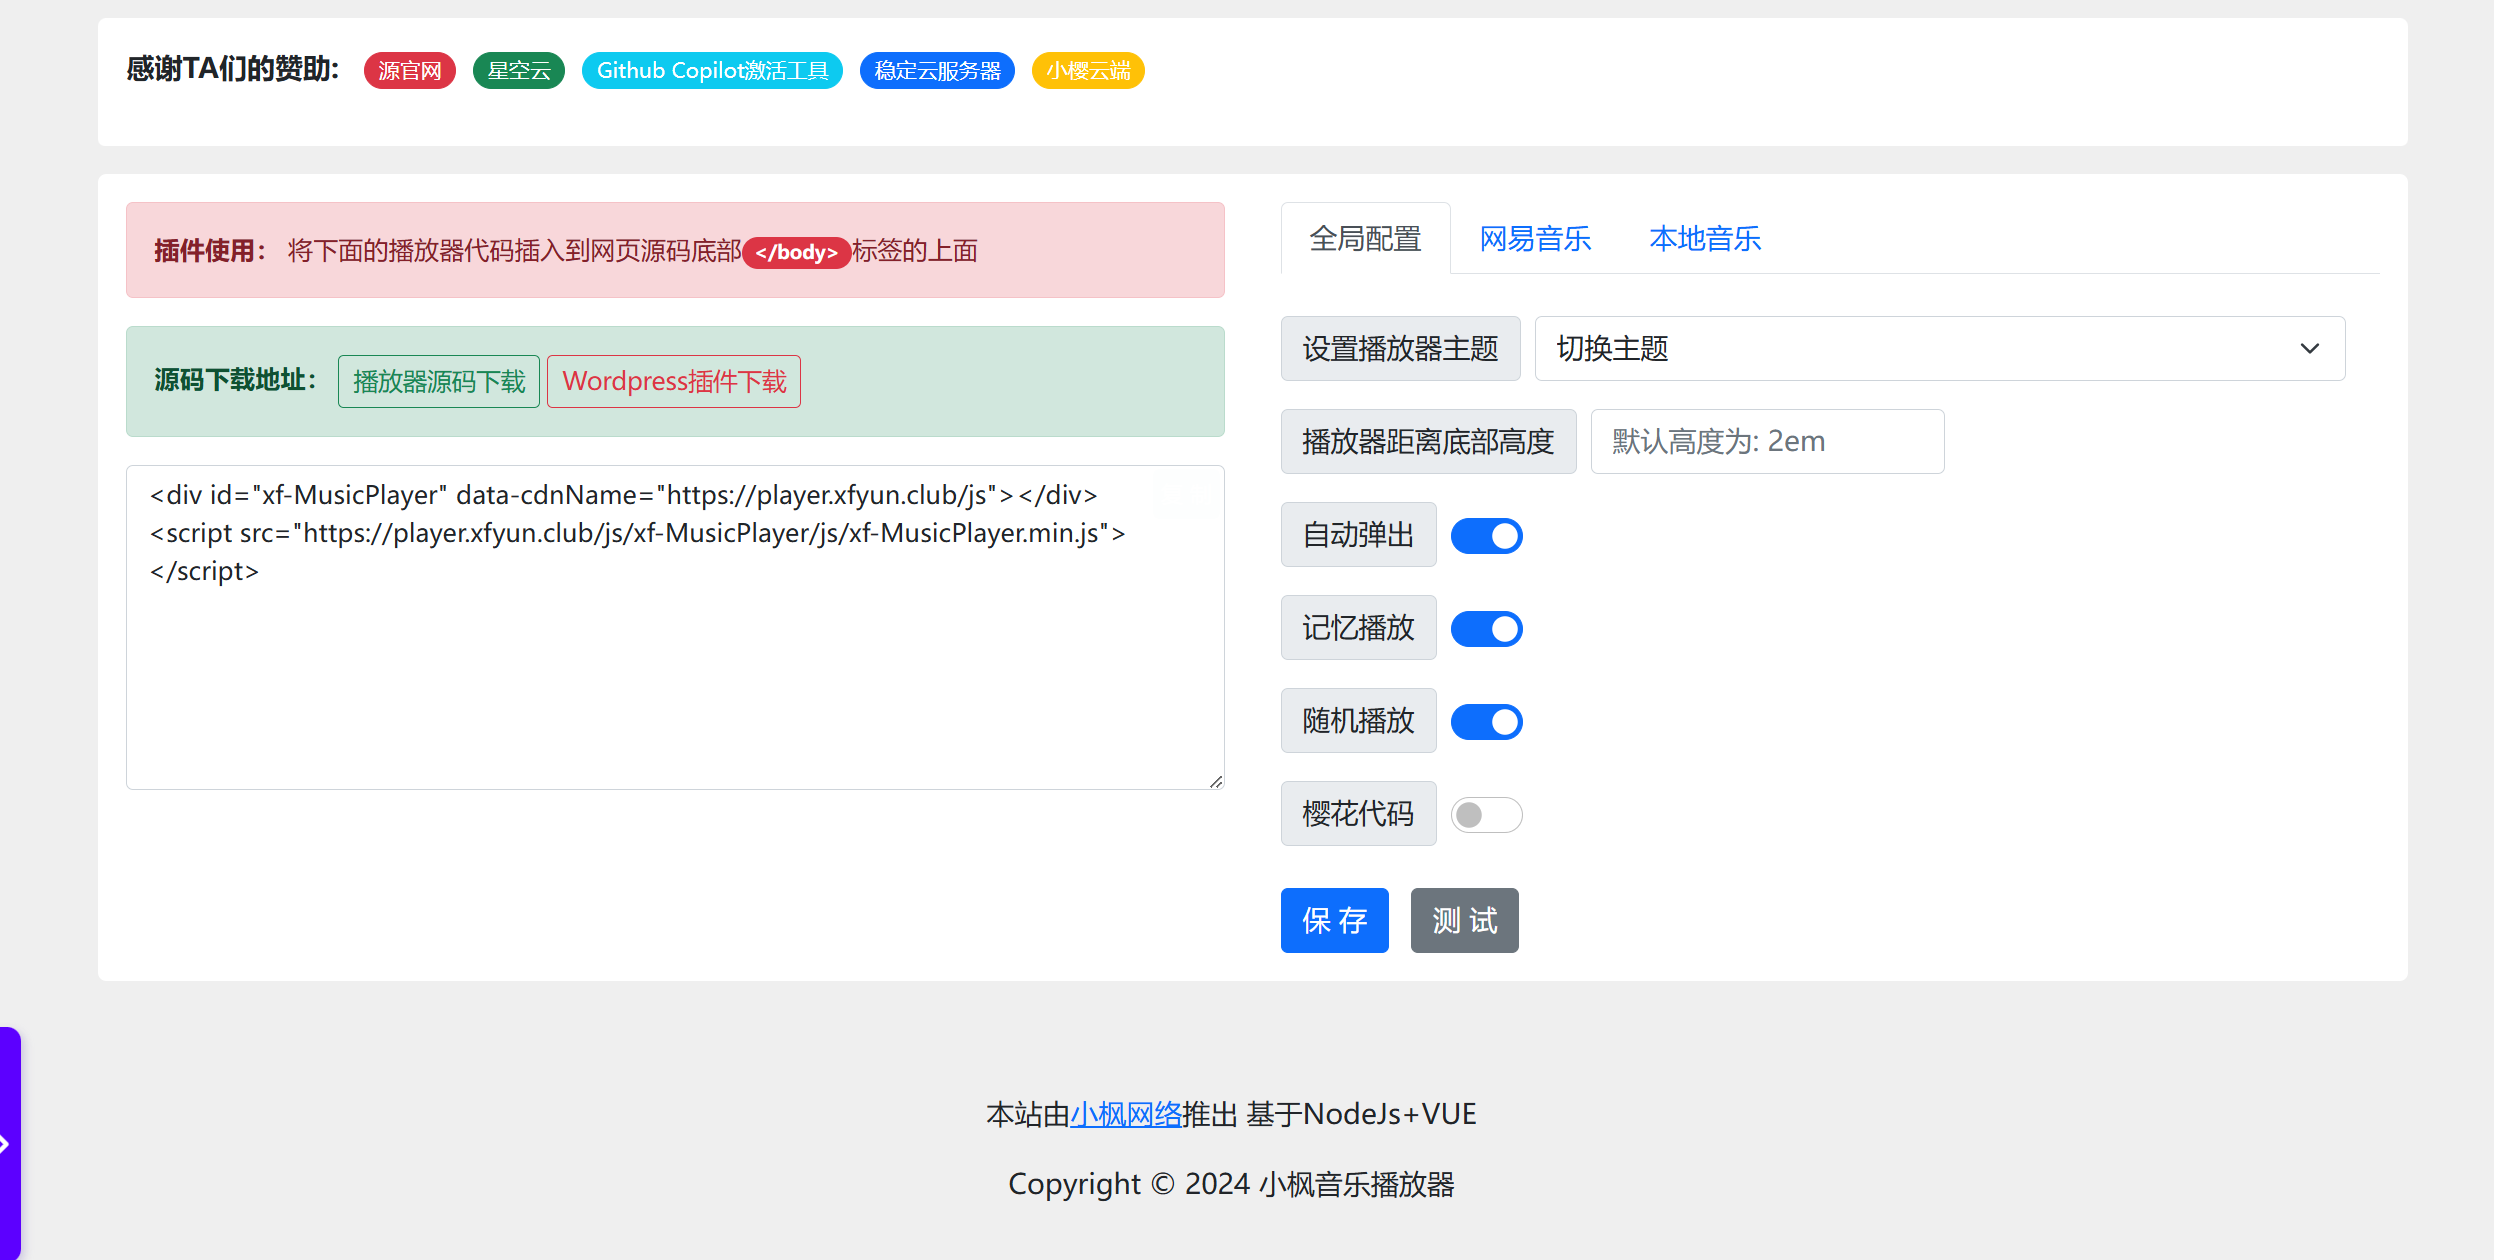Click the Wordpress插件下载 button

pos(674,381)
